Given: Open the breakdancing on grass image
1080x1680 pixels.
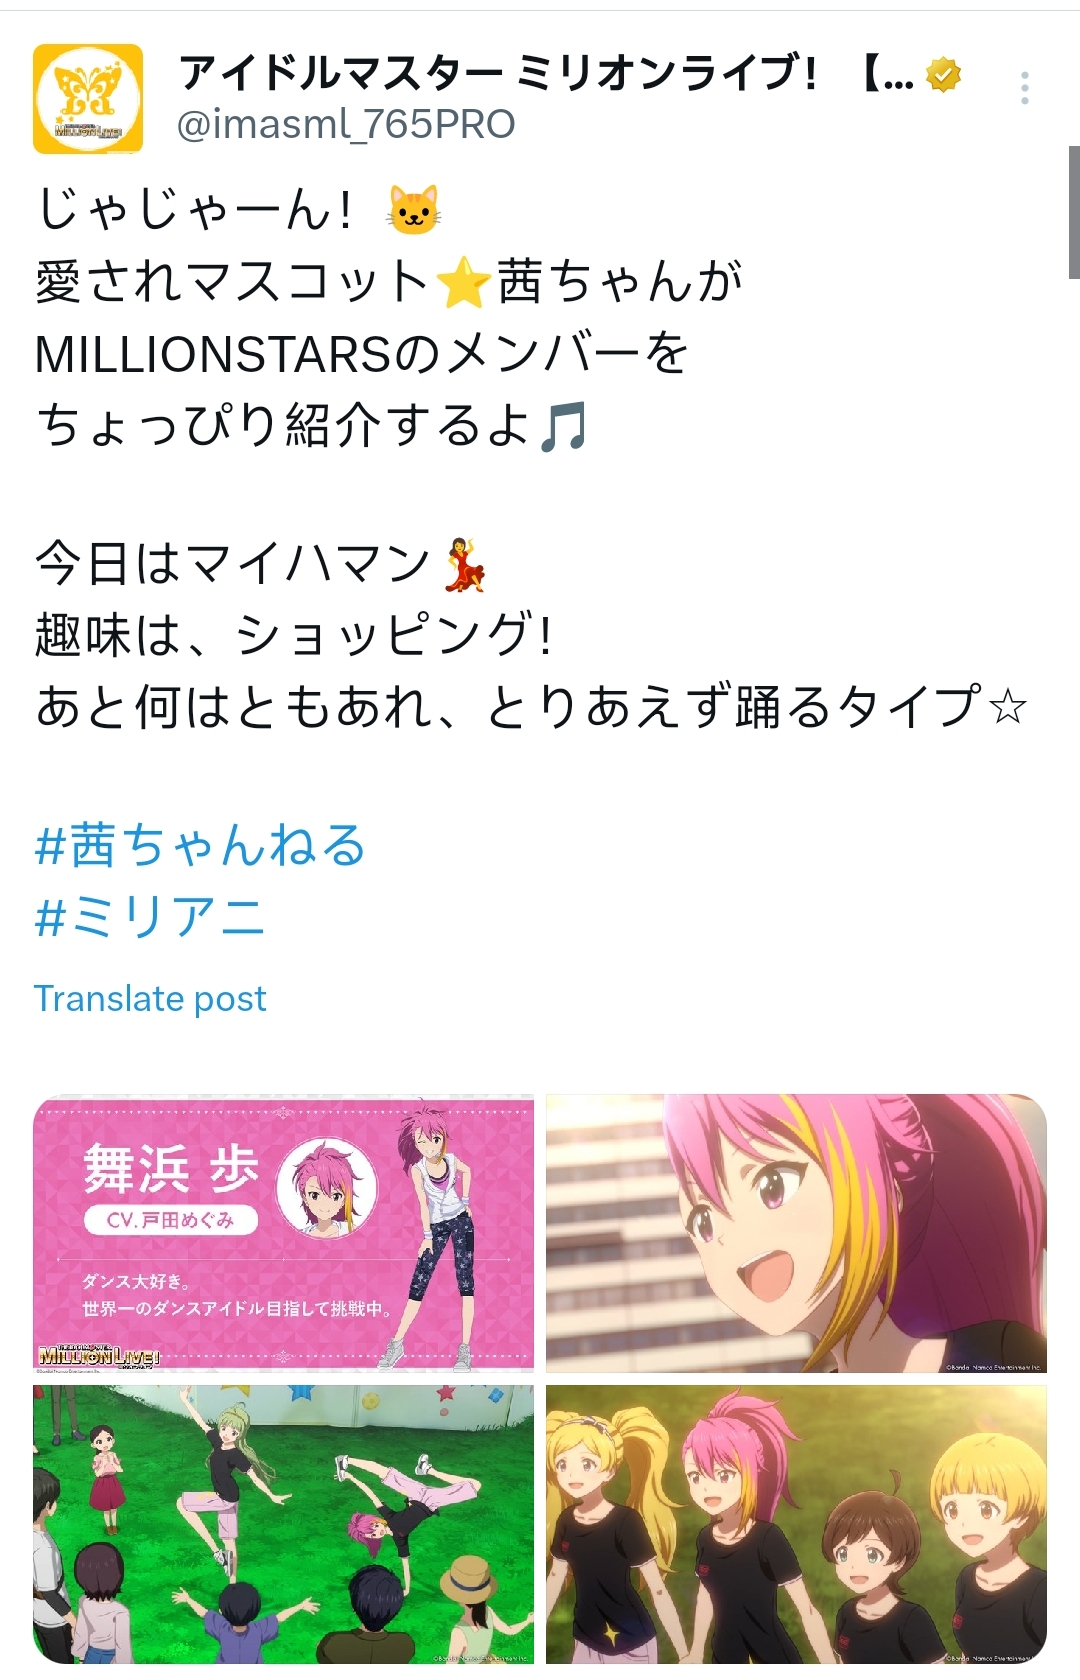Looking at the screenshot, I should (x=284, y=1523).
